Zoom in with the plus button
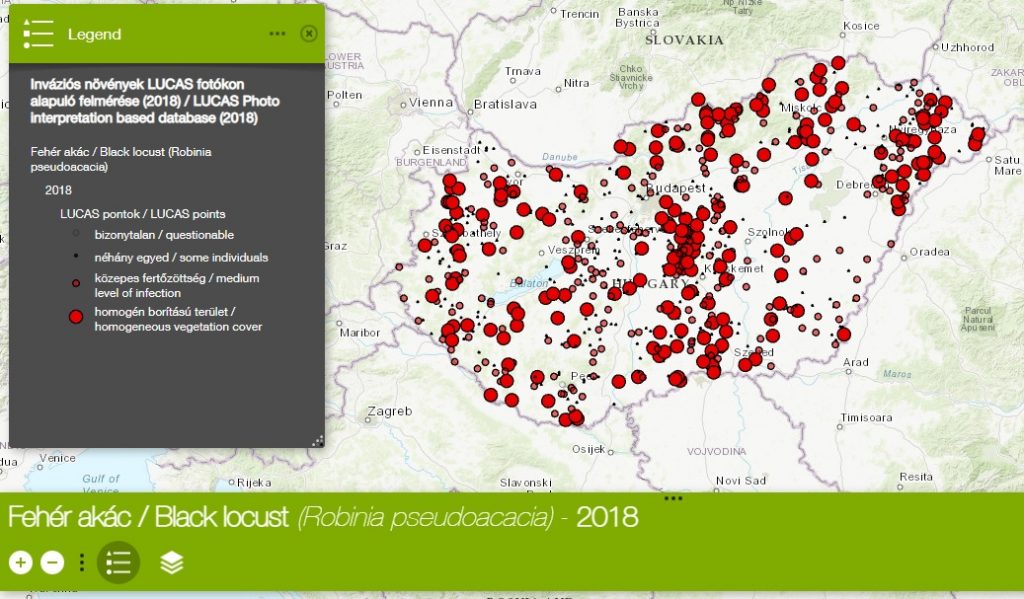This screenshot has width=1024, height=599. [x=20, y=562]
